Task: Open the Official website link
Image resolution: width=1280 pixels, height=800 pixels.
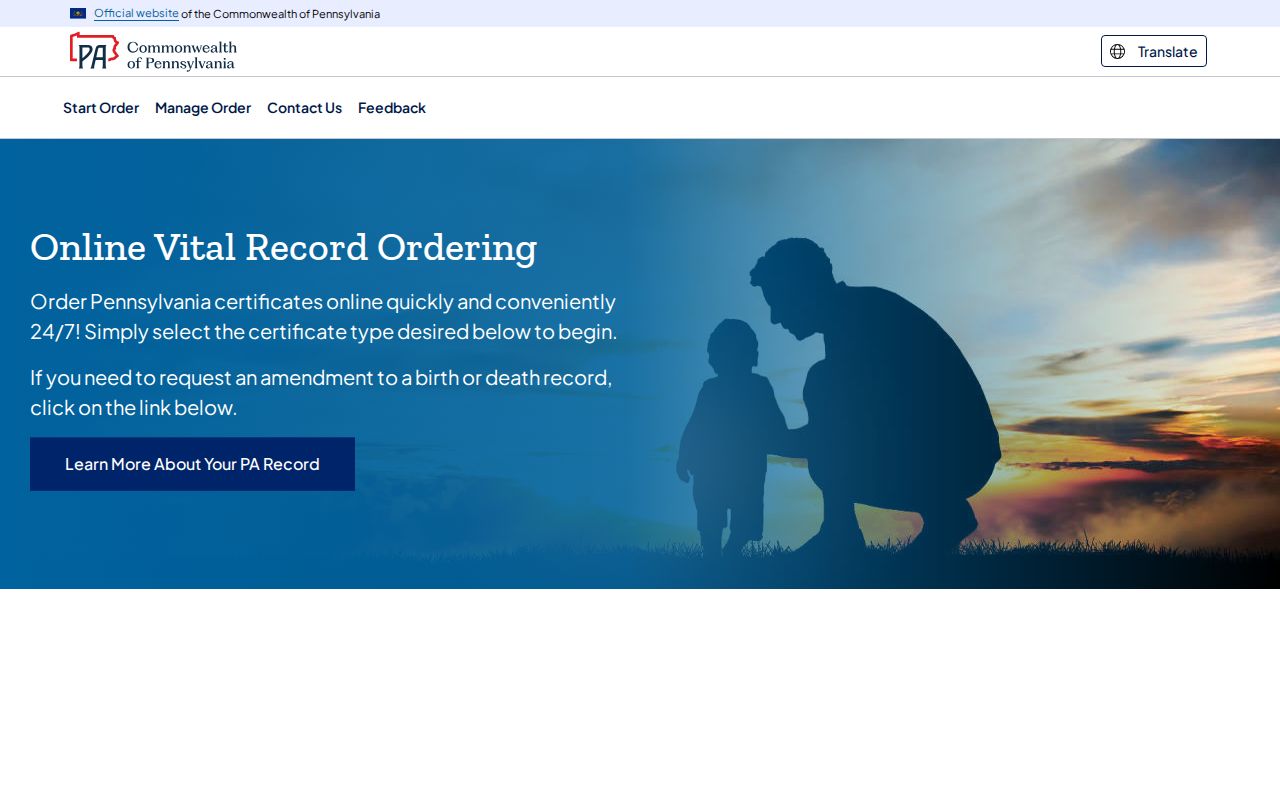Action: point(136,14)
